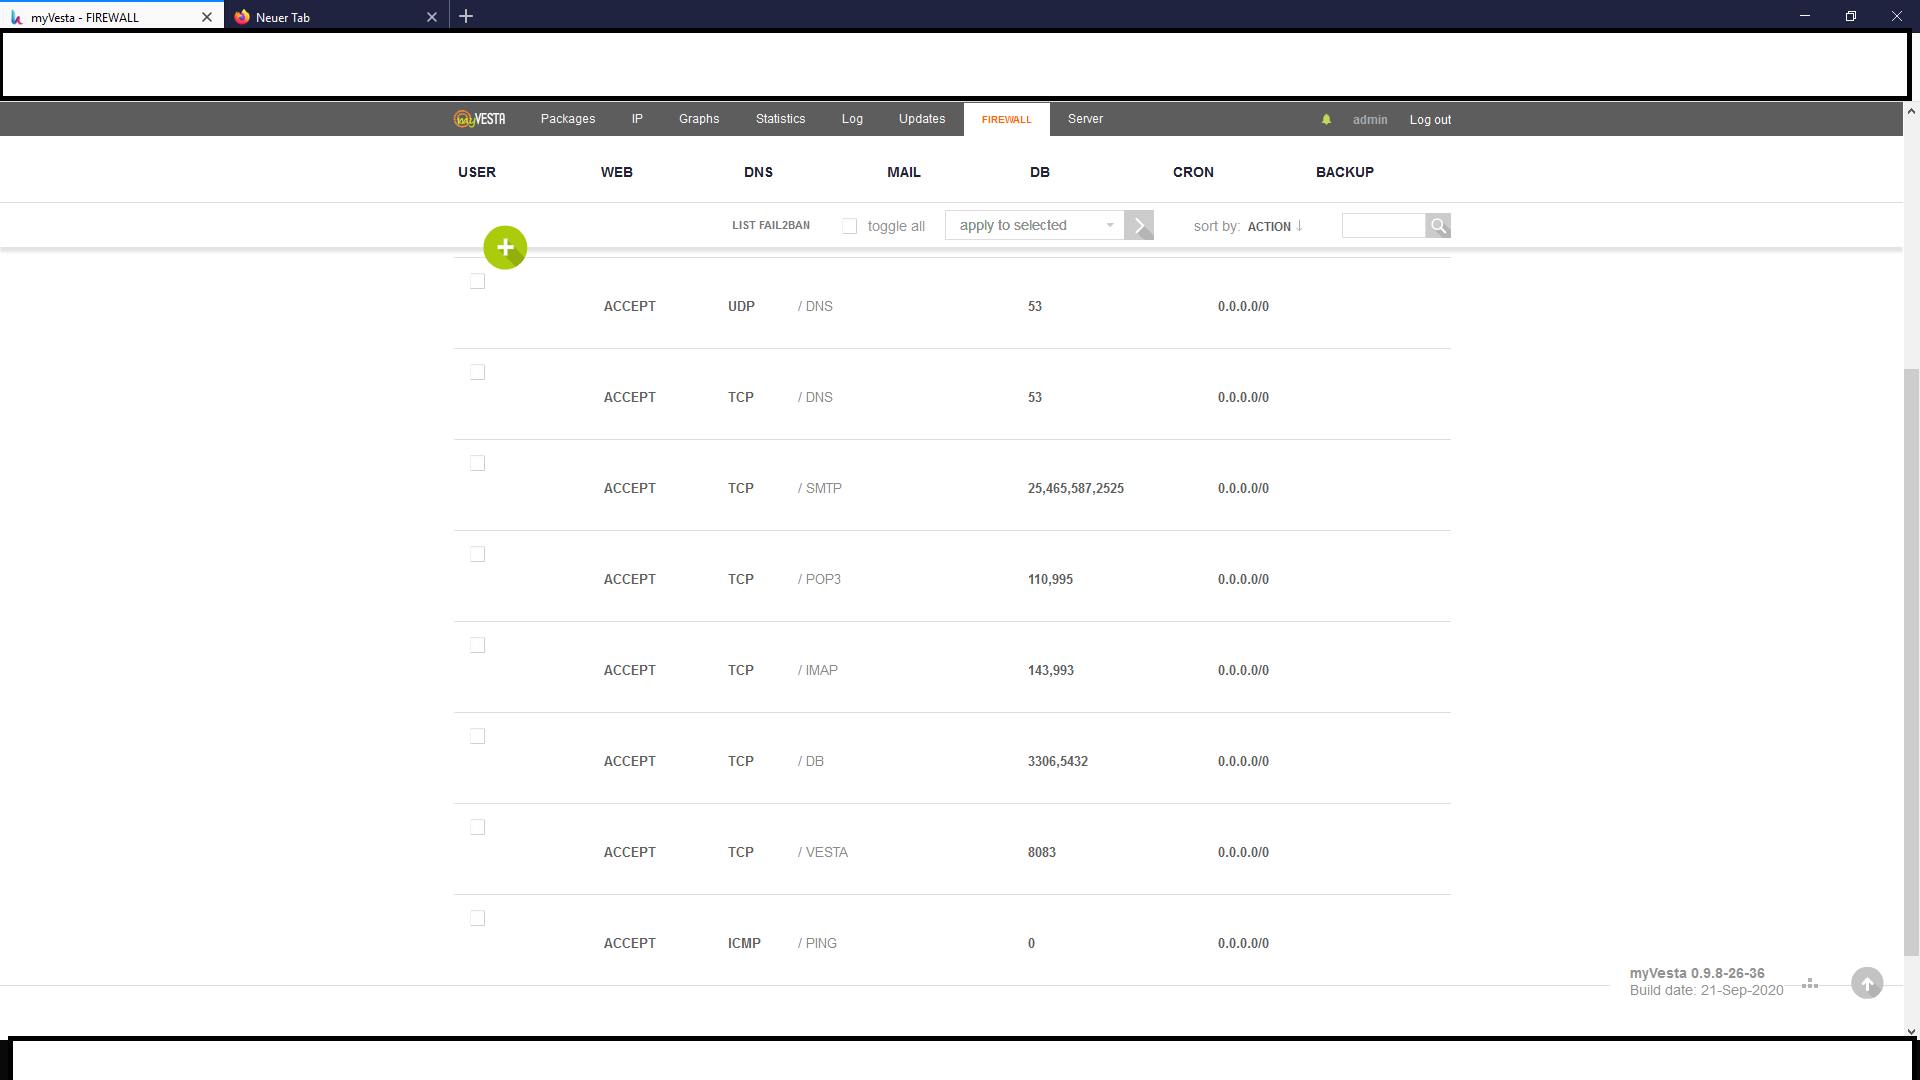Click the / PING comment text
The width and height of the screenshot is (1920, 1080).
(x=817, y=944)
